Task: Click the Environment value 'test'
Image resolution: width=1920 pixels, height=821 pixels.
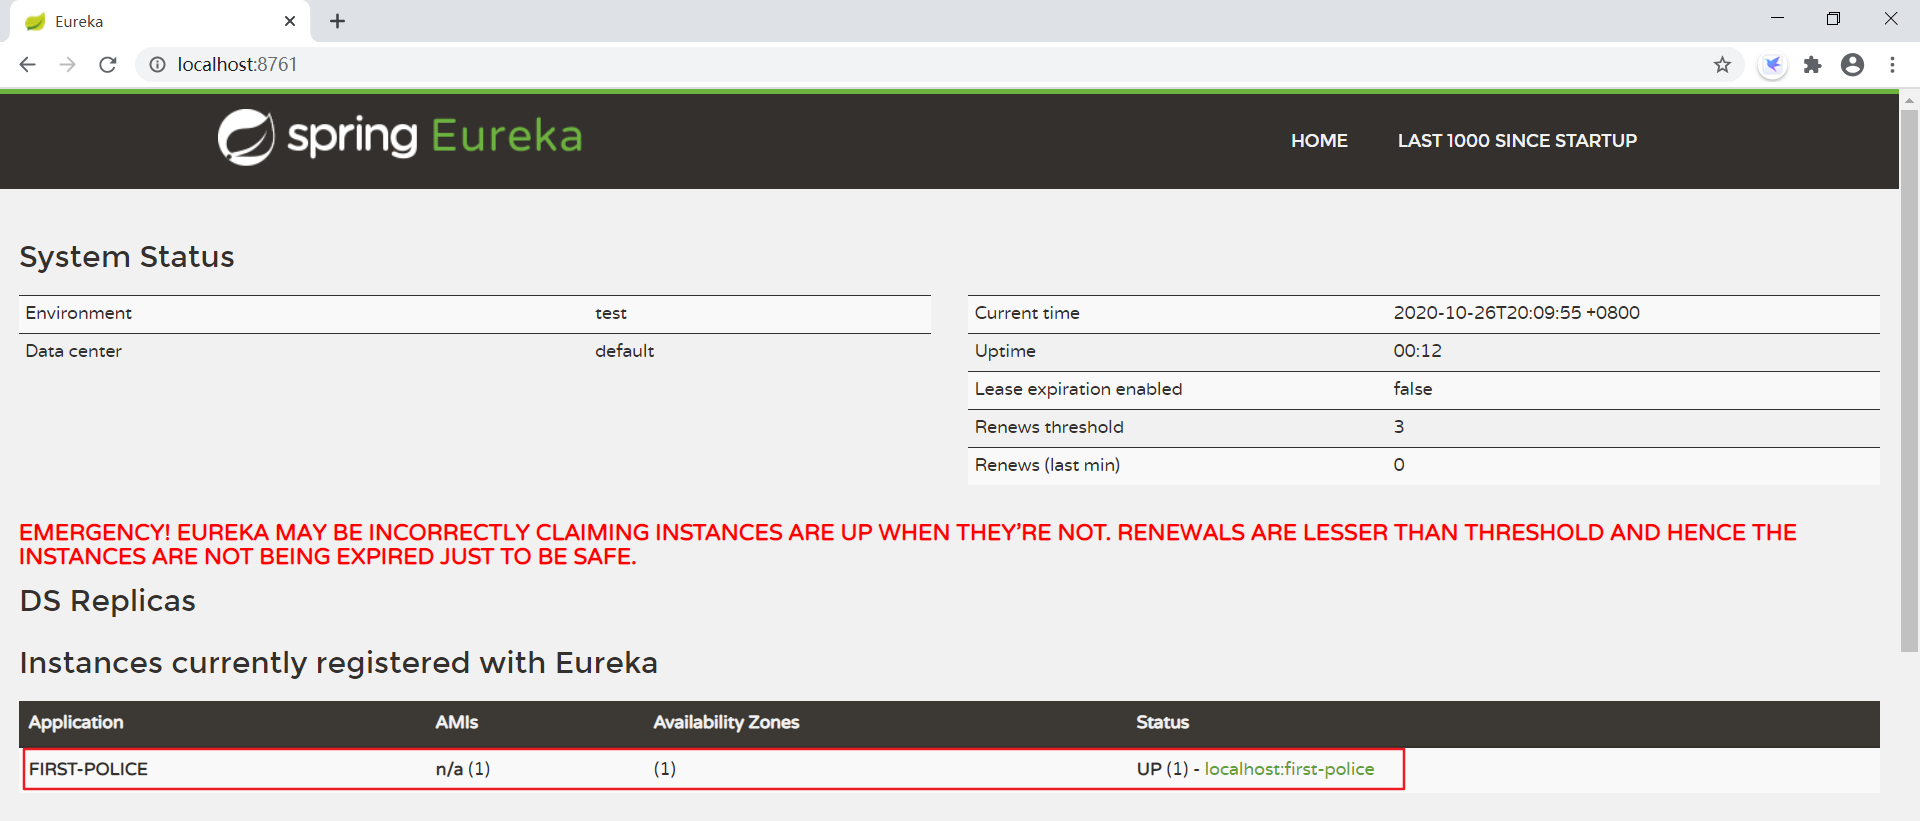Action: (611, 313)
